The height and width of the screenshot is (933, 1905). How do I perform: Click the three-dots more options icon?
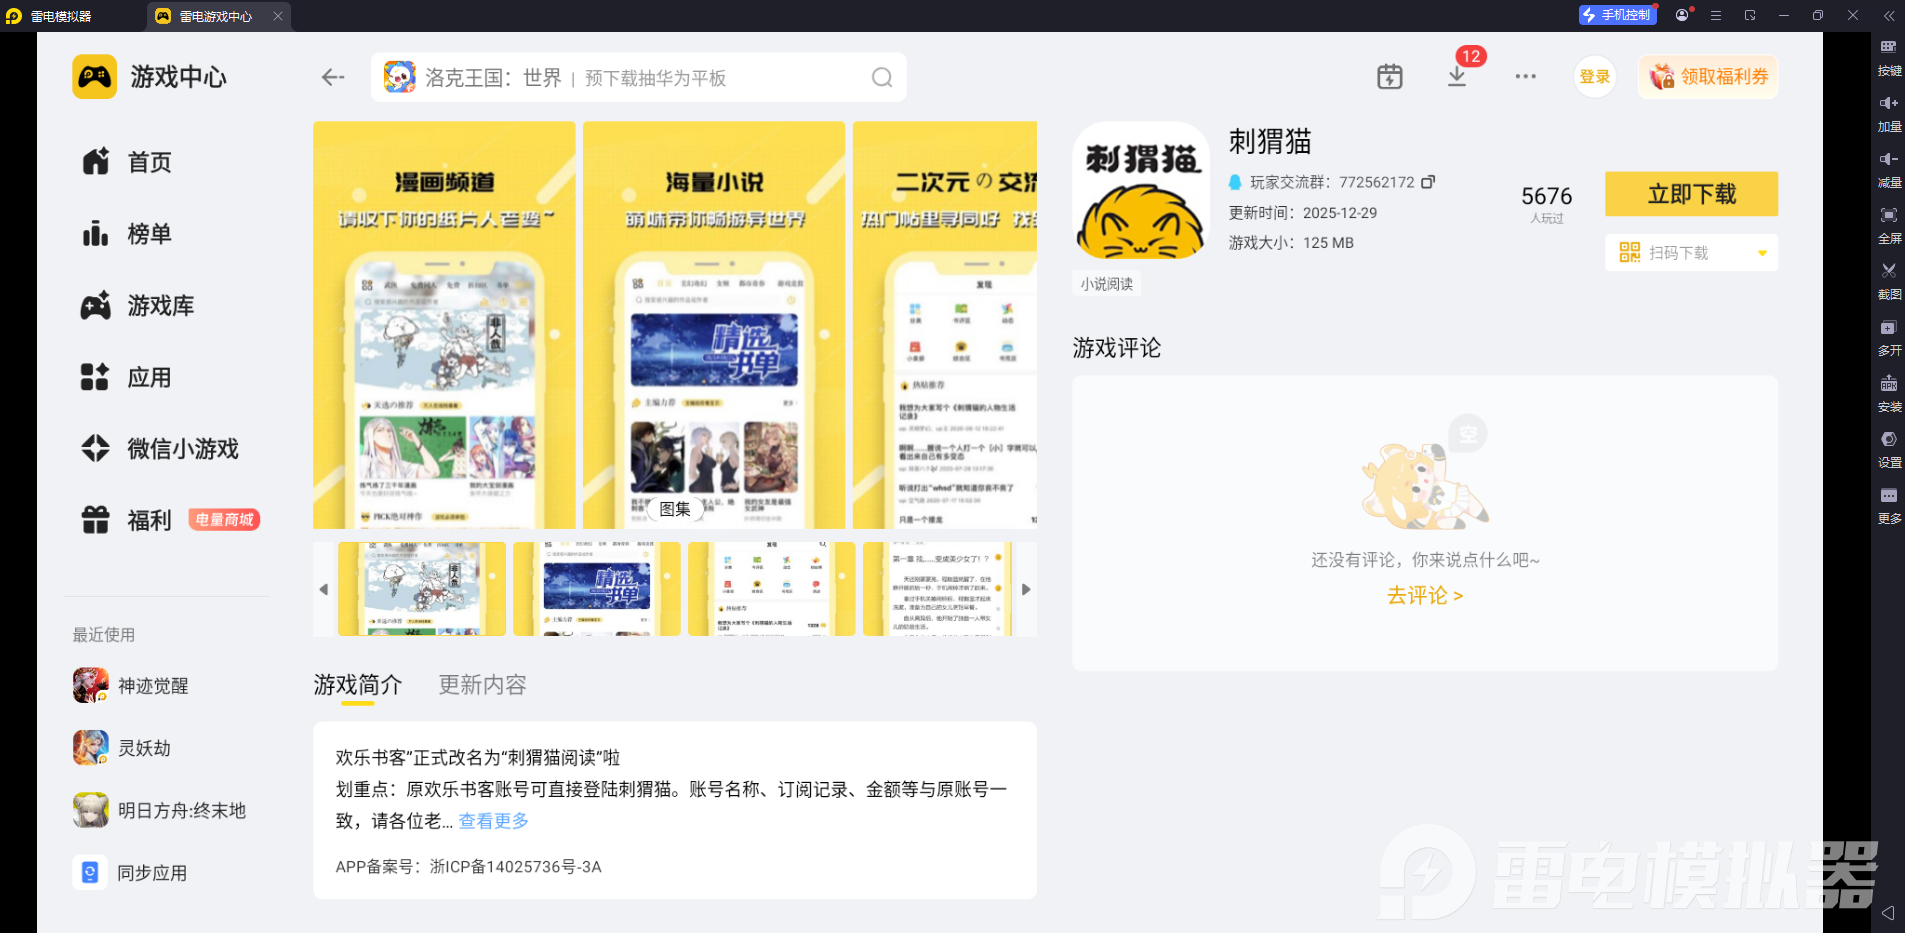(1525, 76)
